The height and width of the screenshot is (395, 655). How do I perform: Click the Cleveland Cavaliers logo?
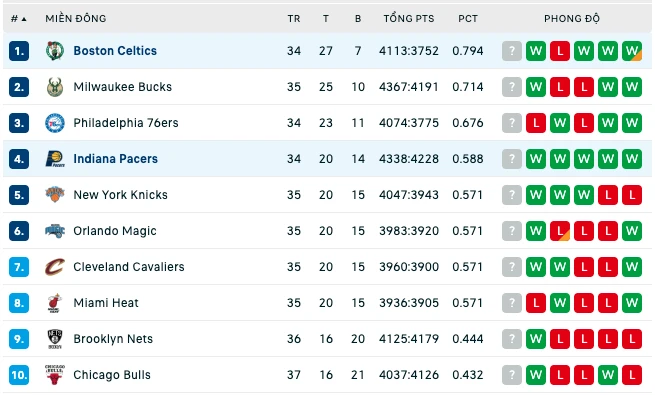click(55, 267)
